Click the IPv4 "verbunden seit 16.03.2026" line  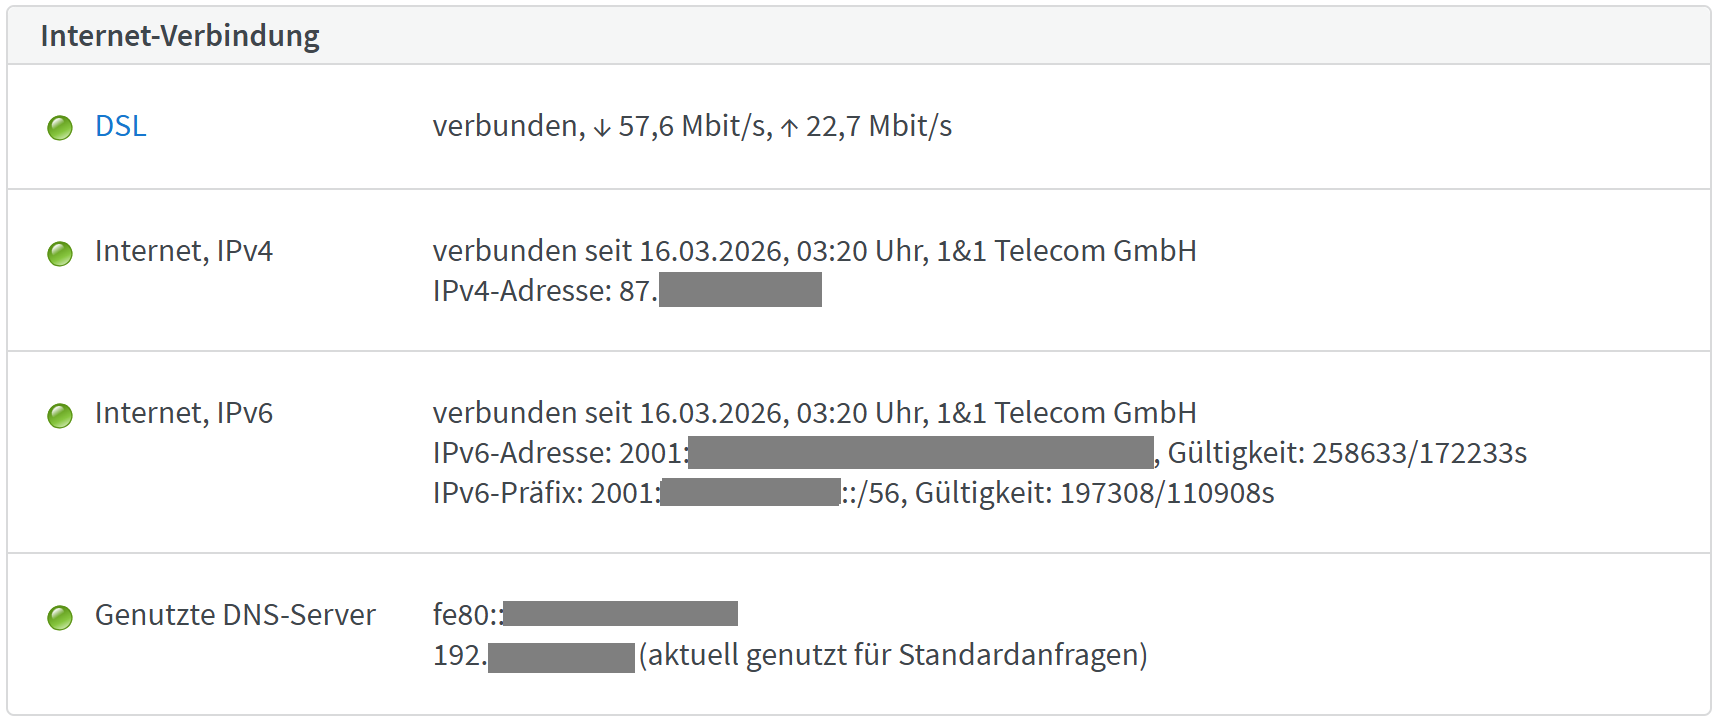pos(814,251)
